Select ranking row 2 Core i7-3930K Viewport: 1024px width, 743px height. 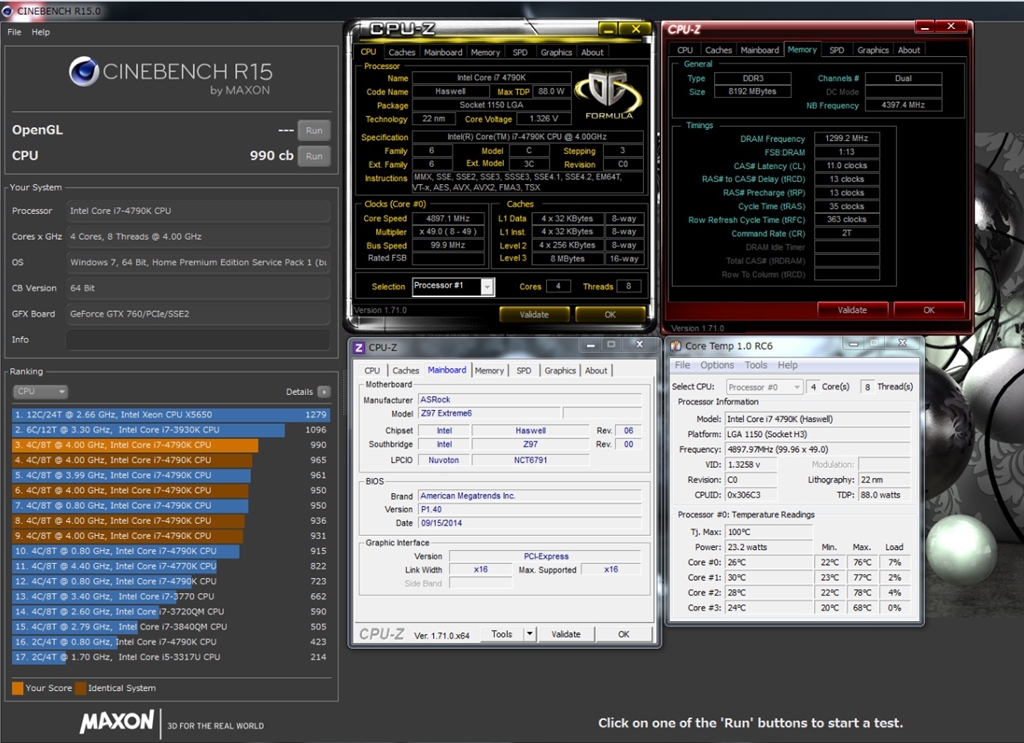pyautogui.click(x=170, y=430)
